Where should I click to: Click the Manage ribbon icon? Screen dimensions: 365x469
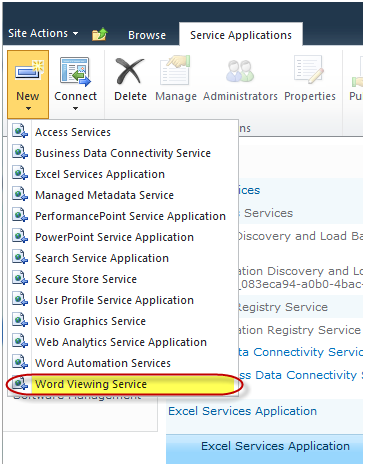(176, 70)
